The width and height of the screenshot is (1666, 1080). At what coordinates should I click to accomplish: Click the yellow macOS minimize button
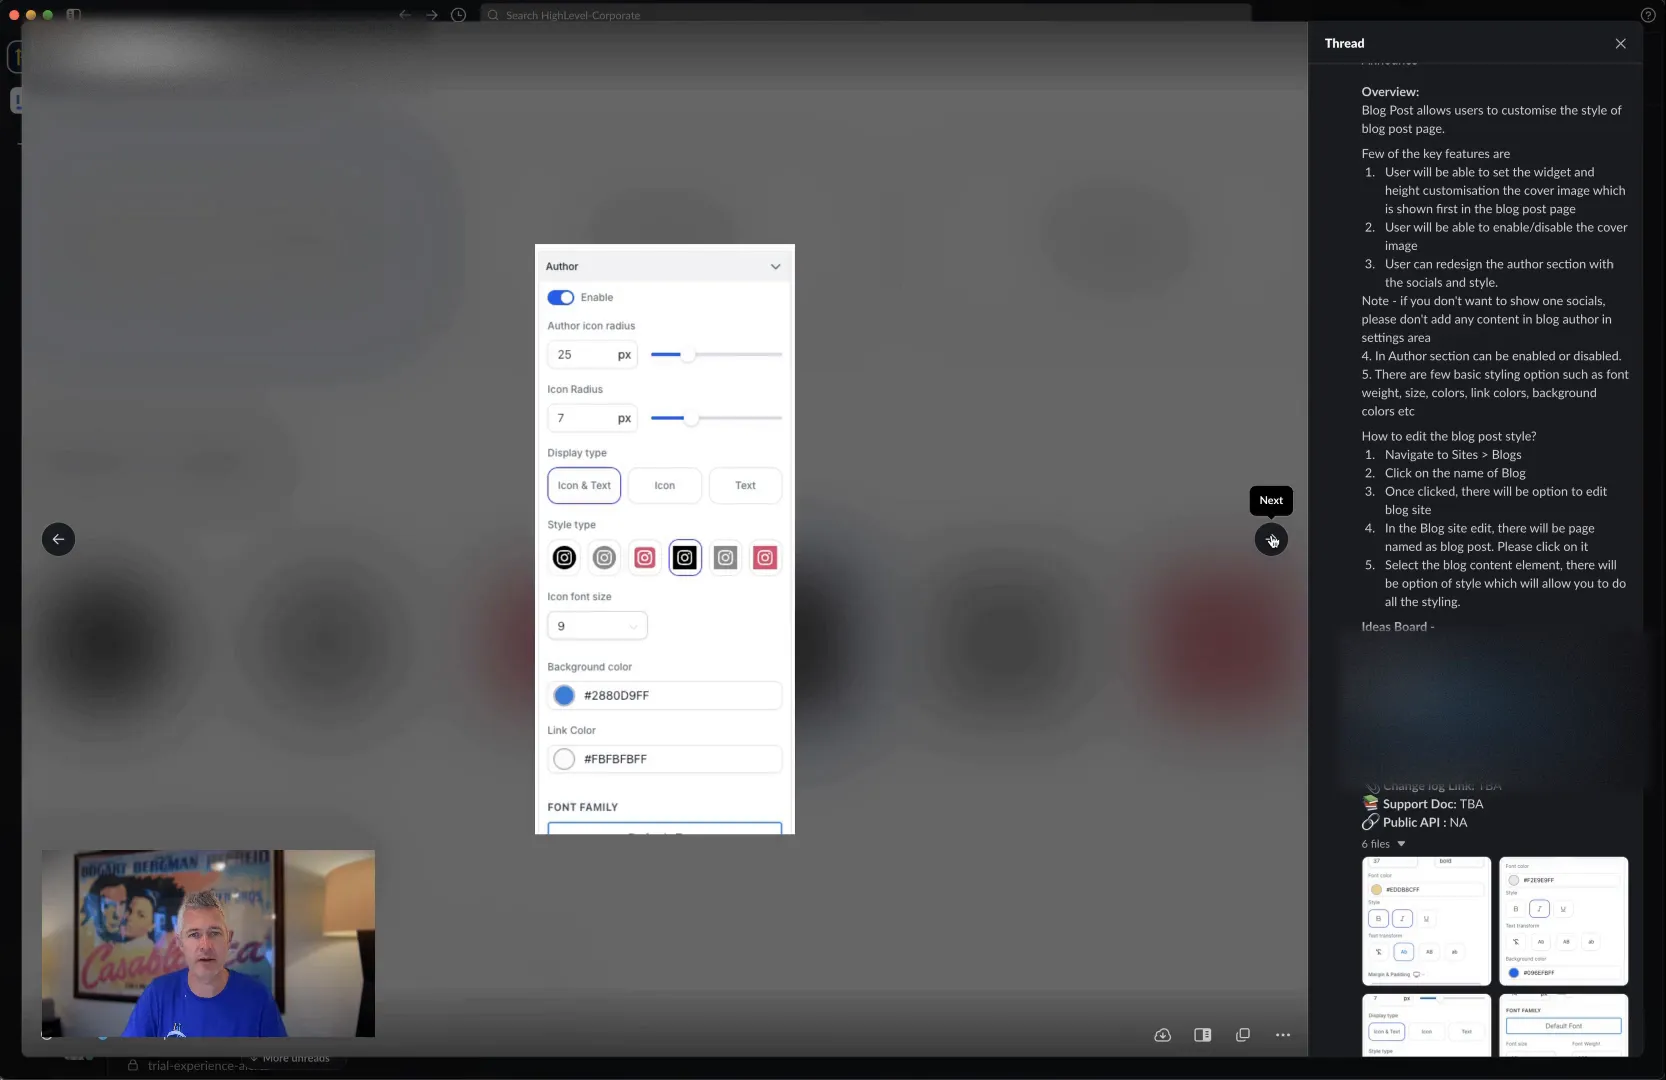(x=31, y=15)
